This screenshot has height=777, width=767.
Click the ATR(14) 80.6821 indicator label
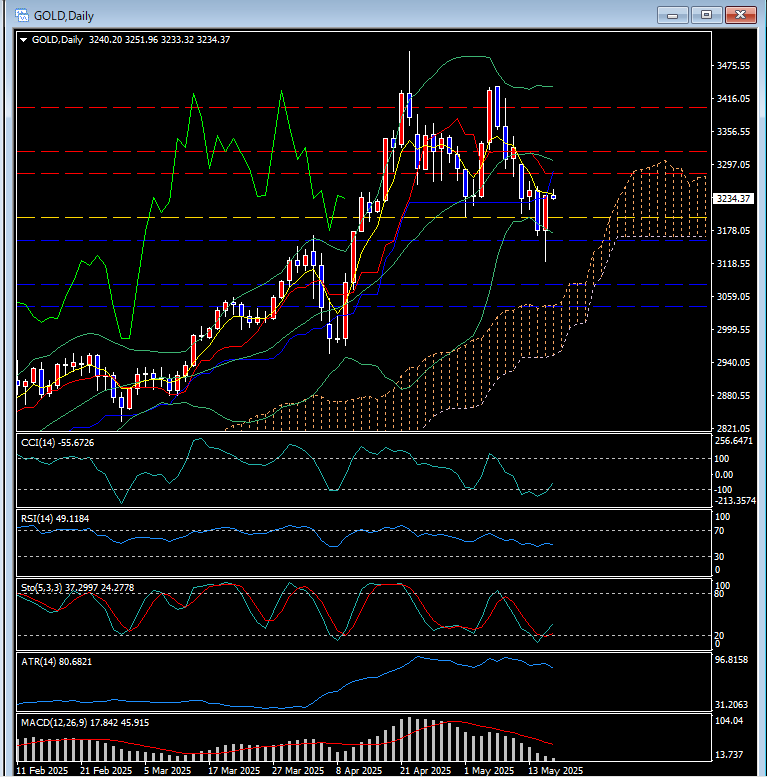tap(56, 662)
